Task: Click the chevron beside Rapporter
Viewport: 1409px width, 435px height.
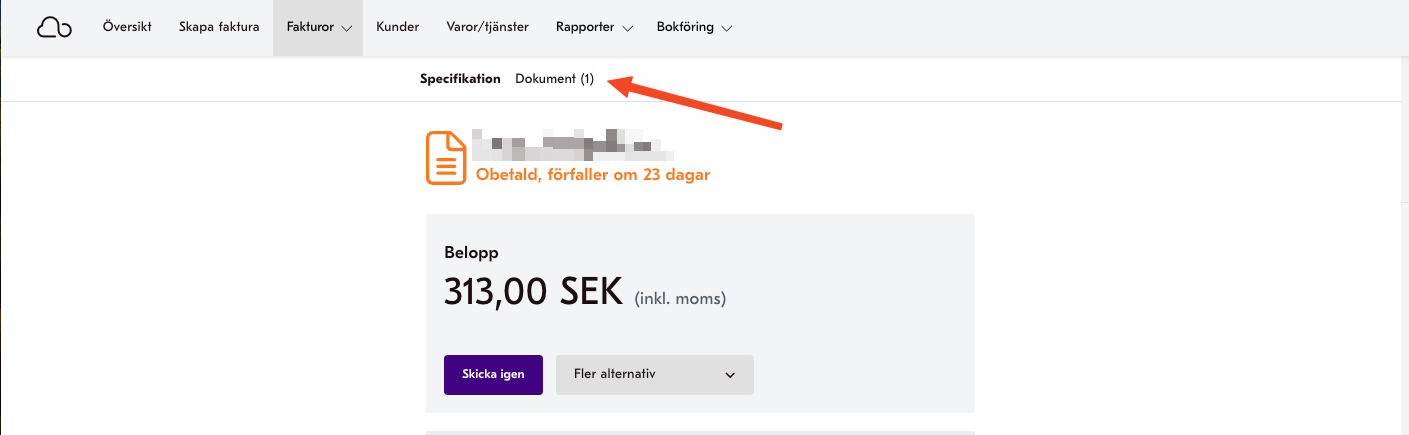Action: [627, 28]
